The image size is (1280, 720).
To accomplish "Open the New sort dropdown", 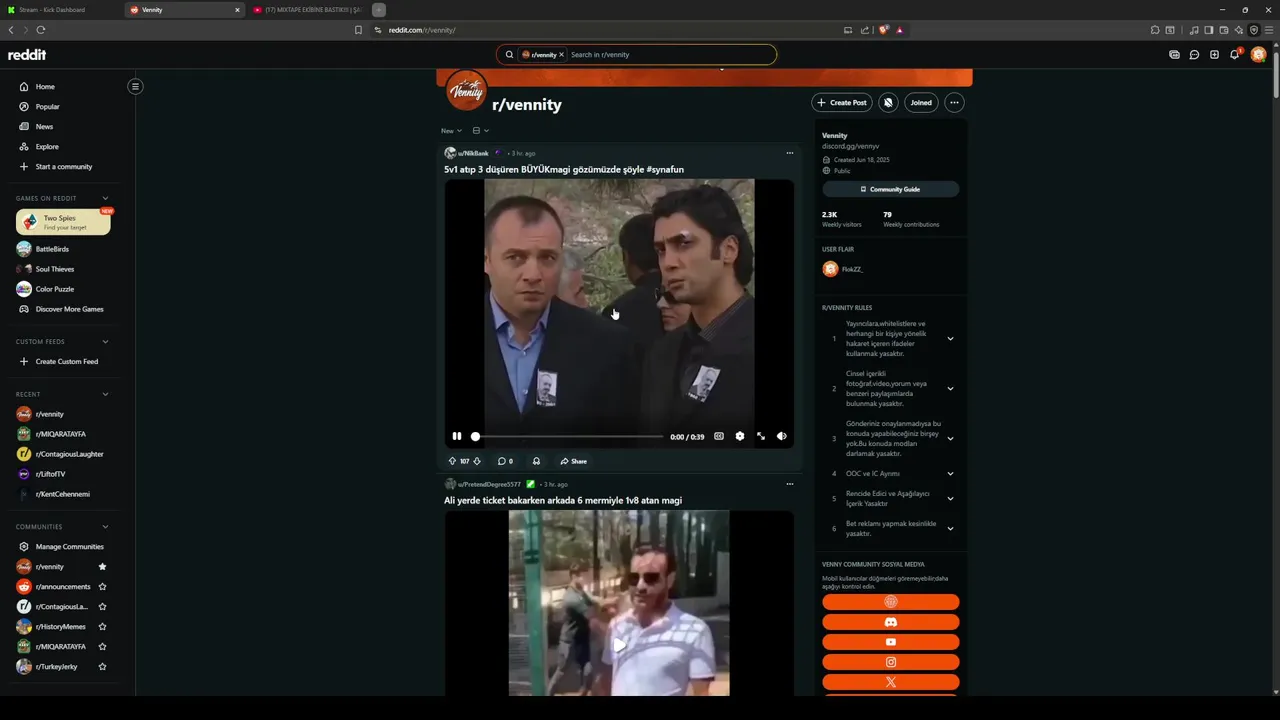I will point(451,131).
